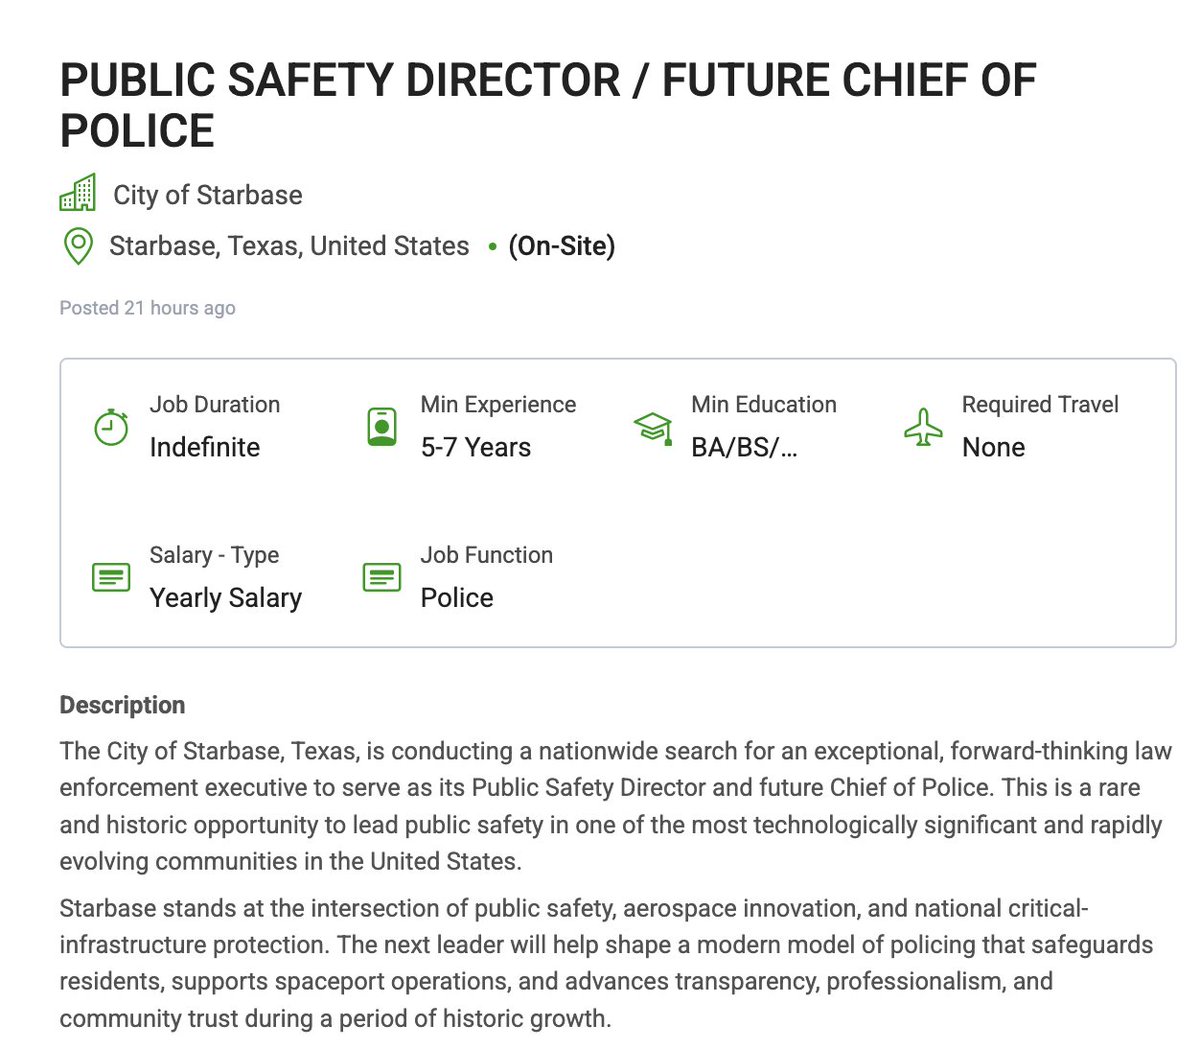The width and height of the screenshot is (1200, 1049).
Task: Click the stopwatch Job Duration icon
Action: coord(110,426)
